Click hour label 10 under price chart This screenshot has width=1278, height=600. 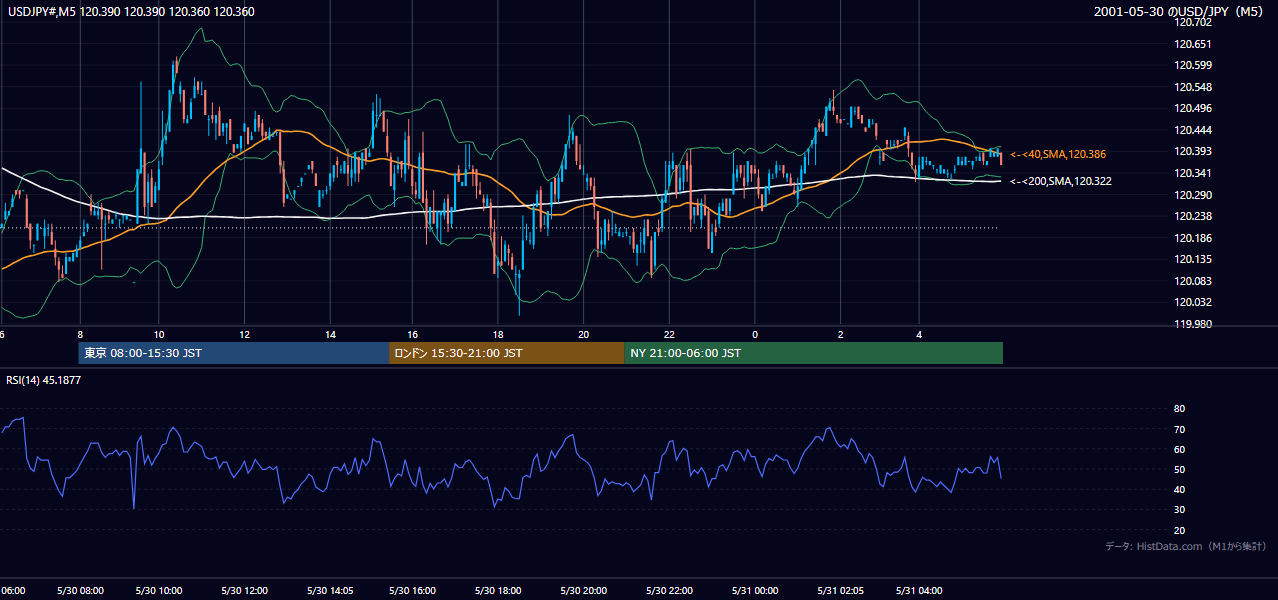pos(159,334)
